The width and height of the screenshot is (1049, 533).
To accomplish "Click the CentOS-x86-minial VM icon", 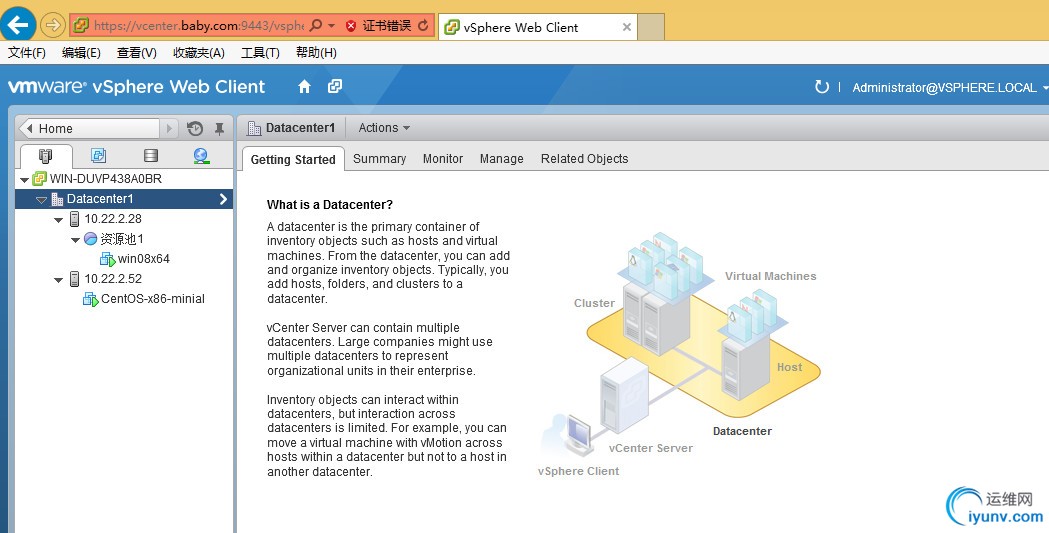I will point(91,299).
